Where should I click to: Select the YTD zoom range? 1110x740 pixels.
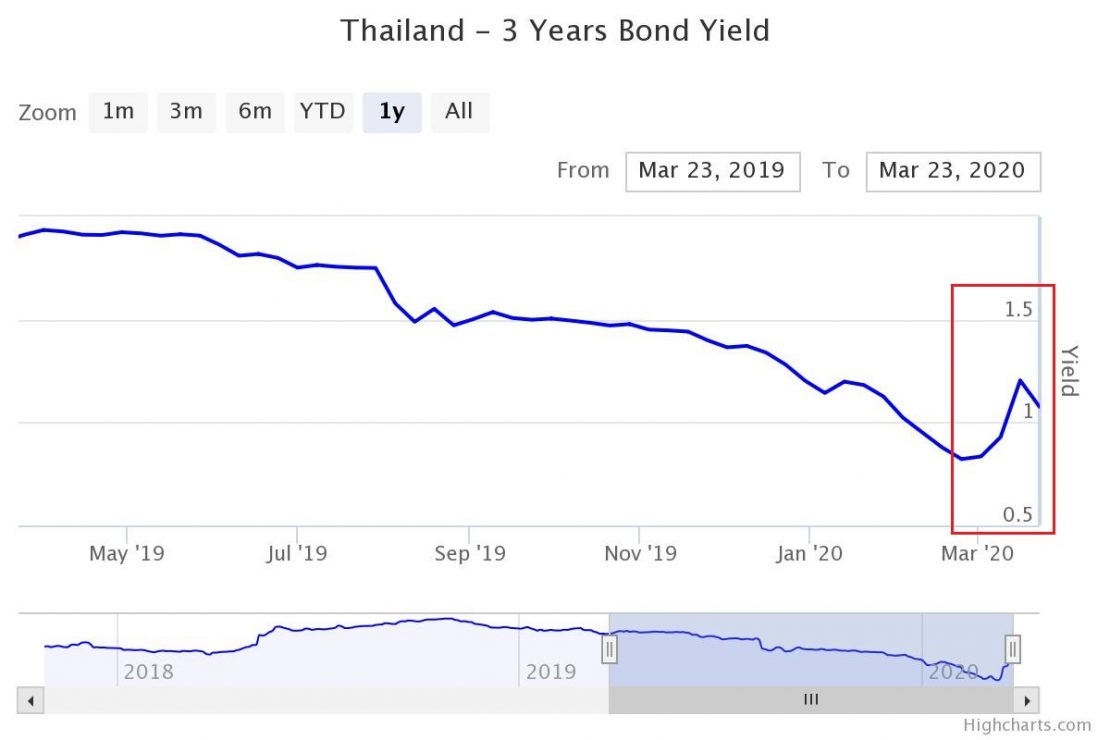[323, 112]
